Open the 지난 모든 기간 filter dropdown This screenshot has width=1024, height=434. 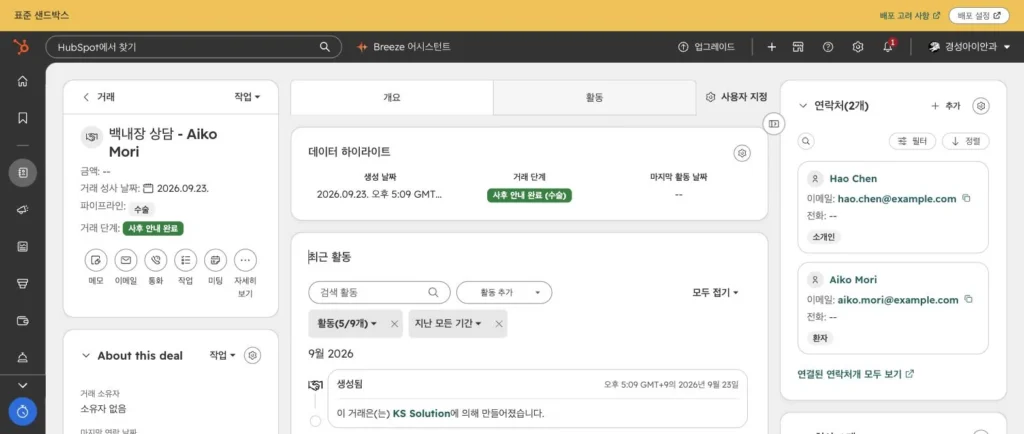click(448, 324)
